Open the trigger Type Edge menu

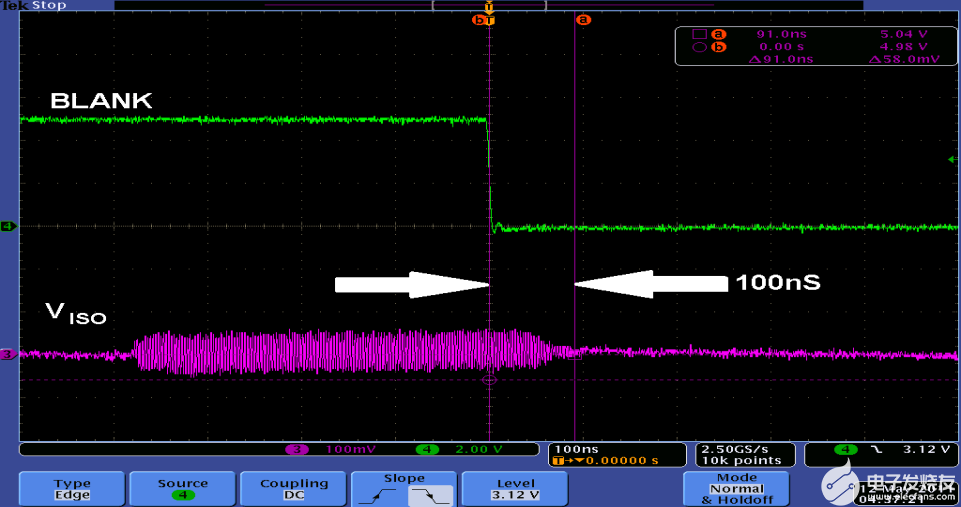click(x=72, y=489)
